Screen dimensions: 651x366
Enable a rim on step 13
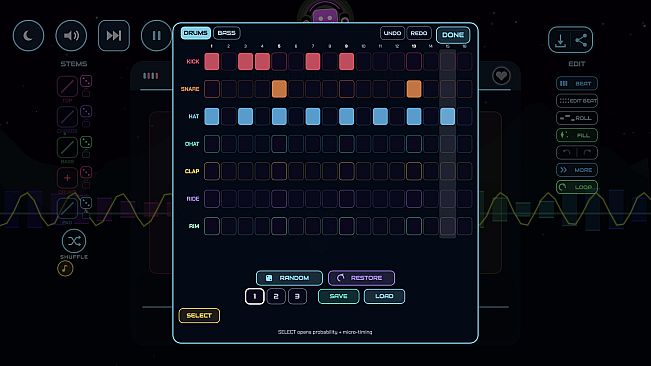414,226
